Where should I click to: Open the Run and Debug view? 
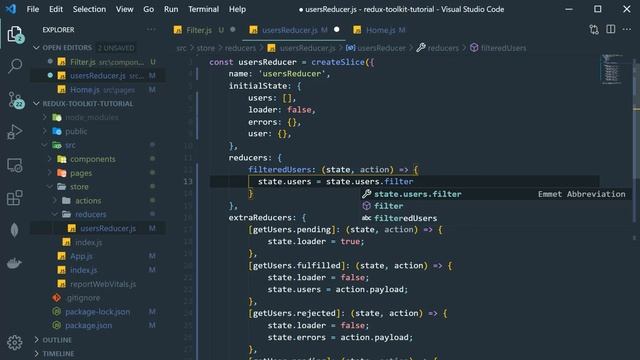[15, 132]
